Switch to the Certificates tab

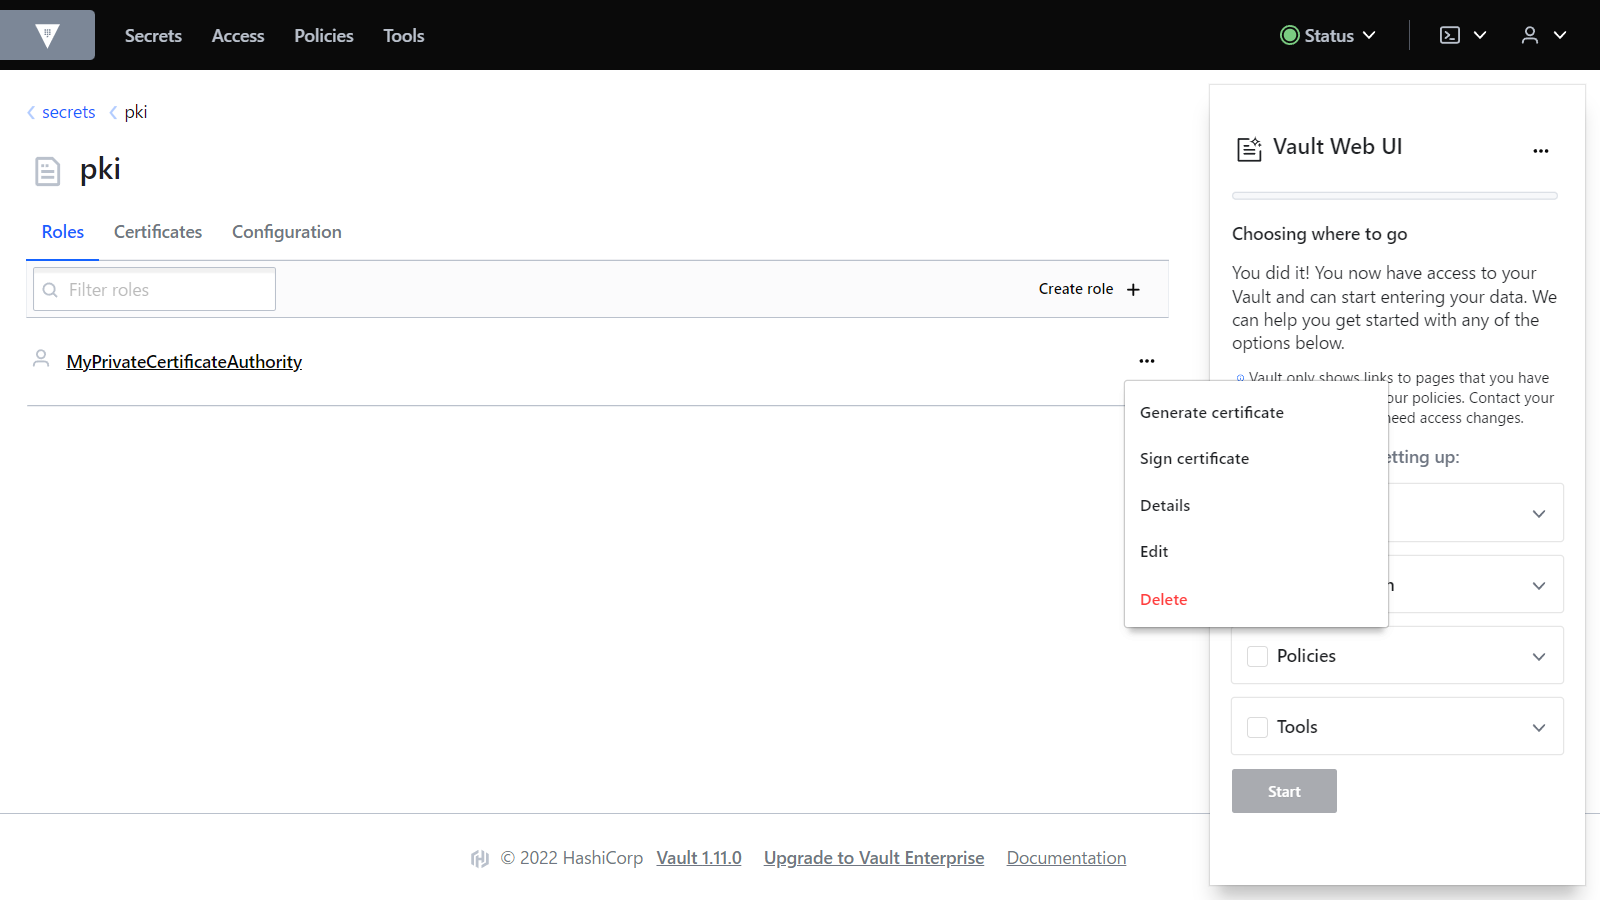[x=158, y=232]
